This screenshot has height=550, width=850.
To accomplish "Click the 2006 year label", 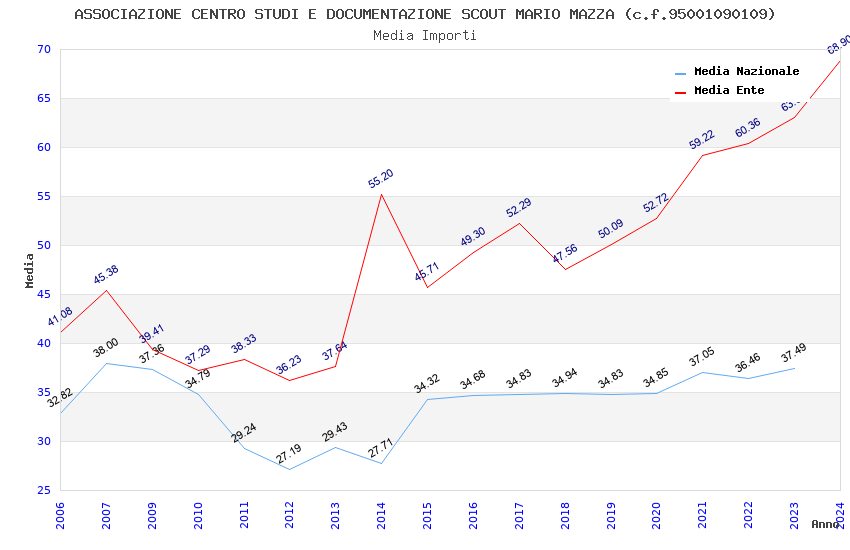I will [60, 515].
